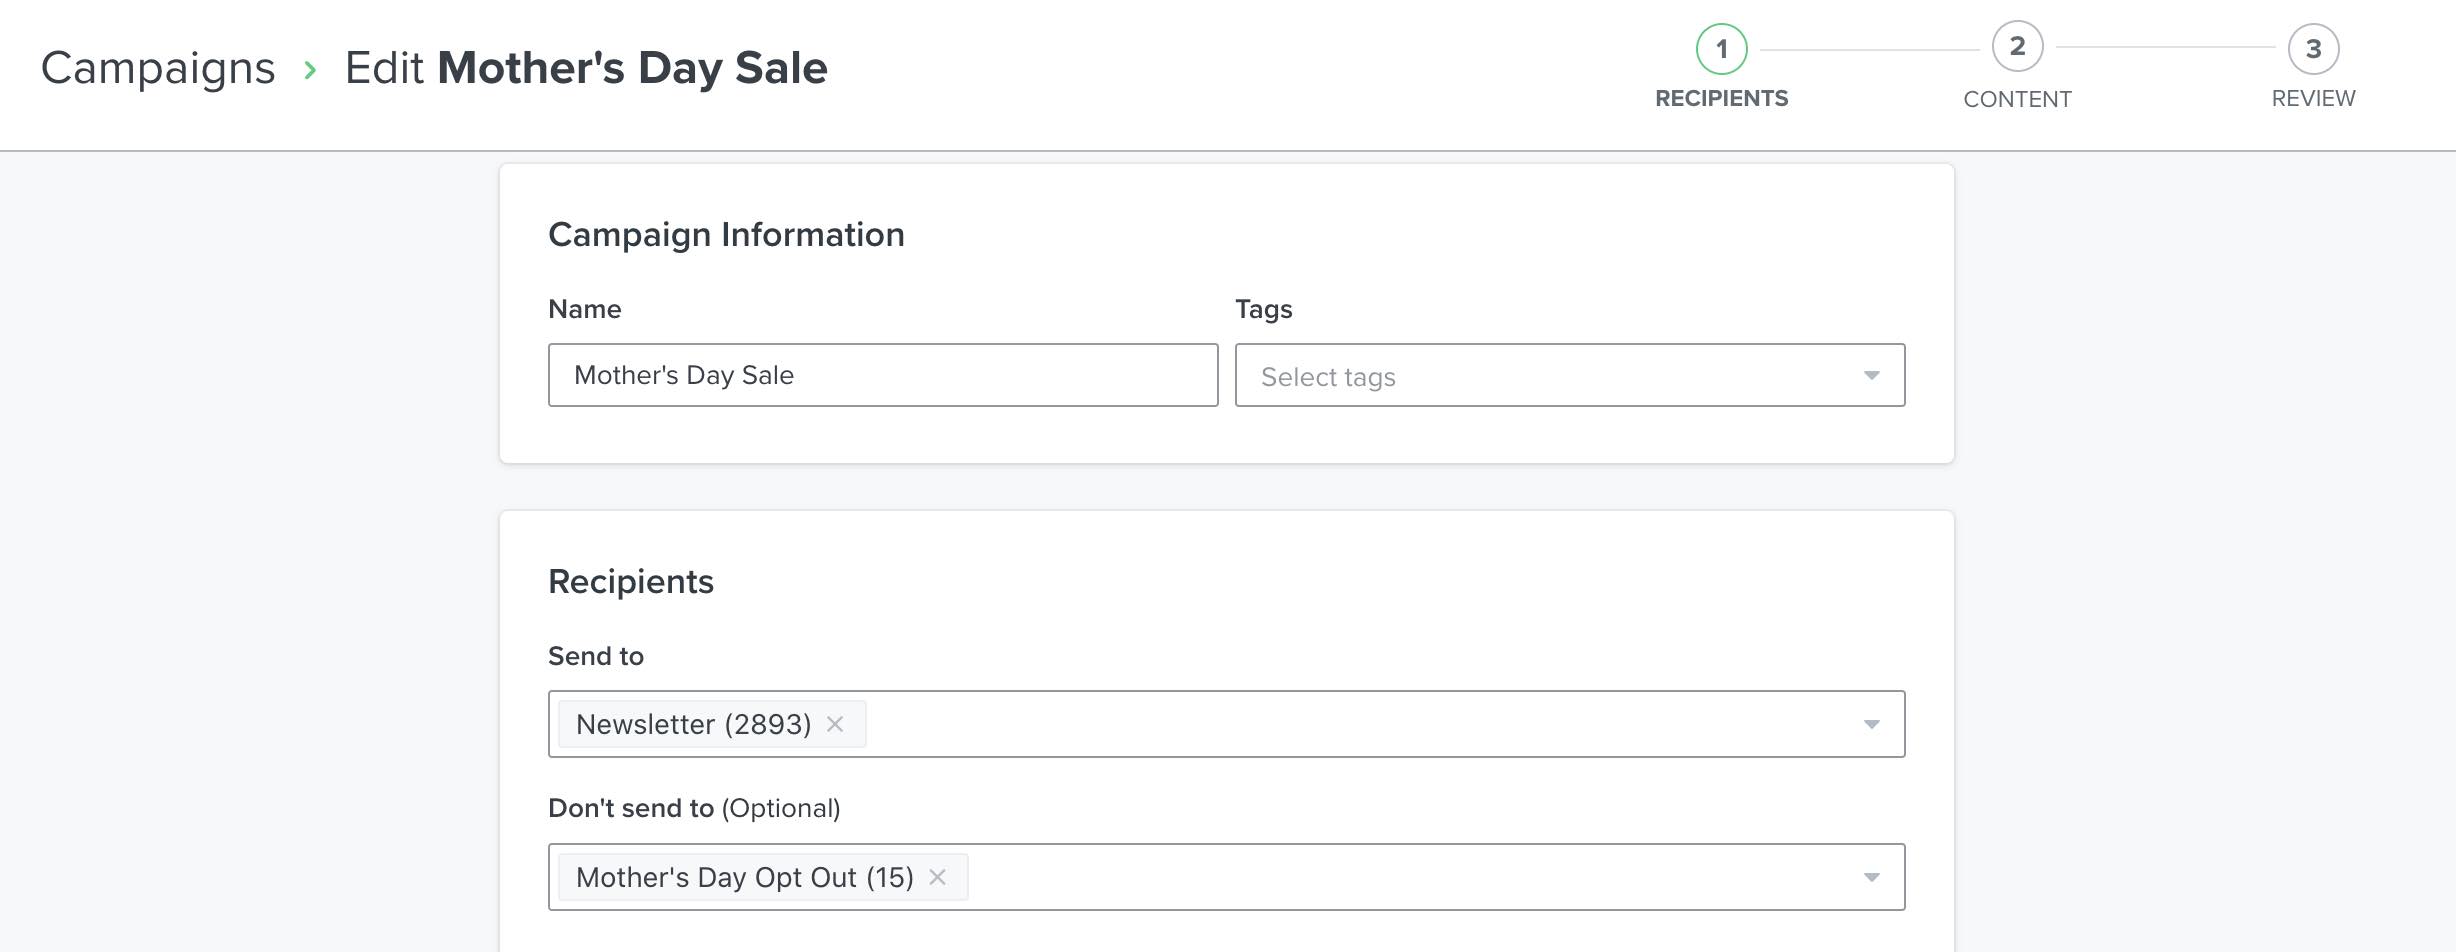This screenshot has height=952, width=2456.
Task: Select the Newsletter (2893) chip label
Action: 693,724
